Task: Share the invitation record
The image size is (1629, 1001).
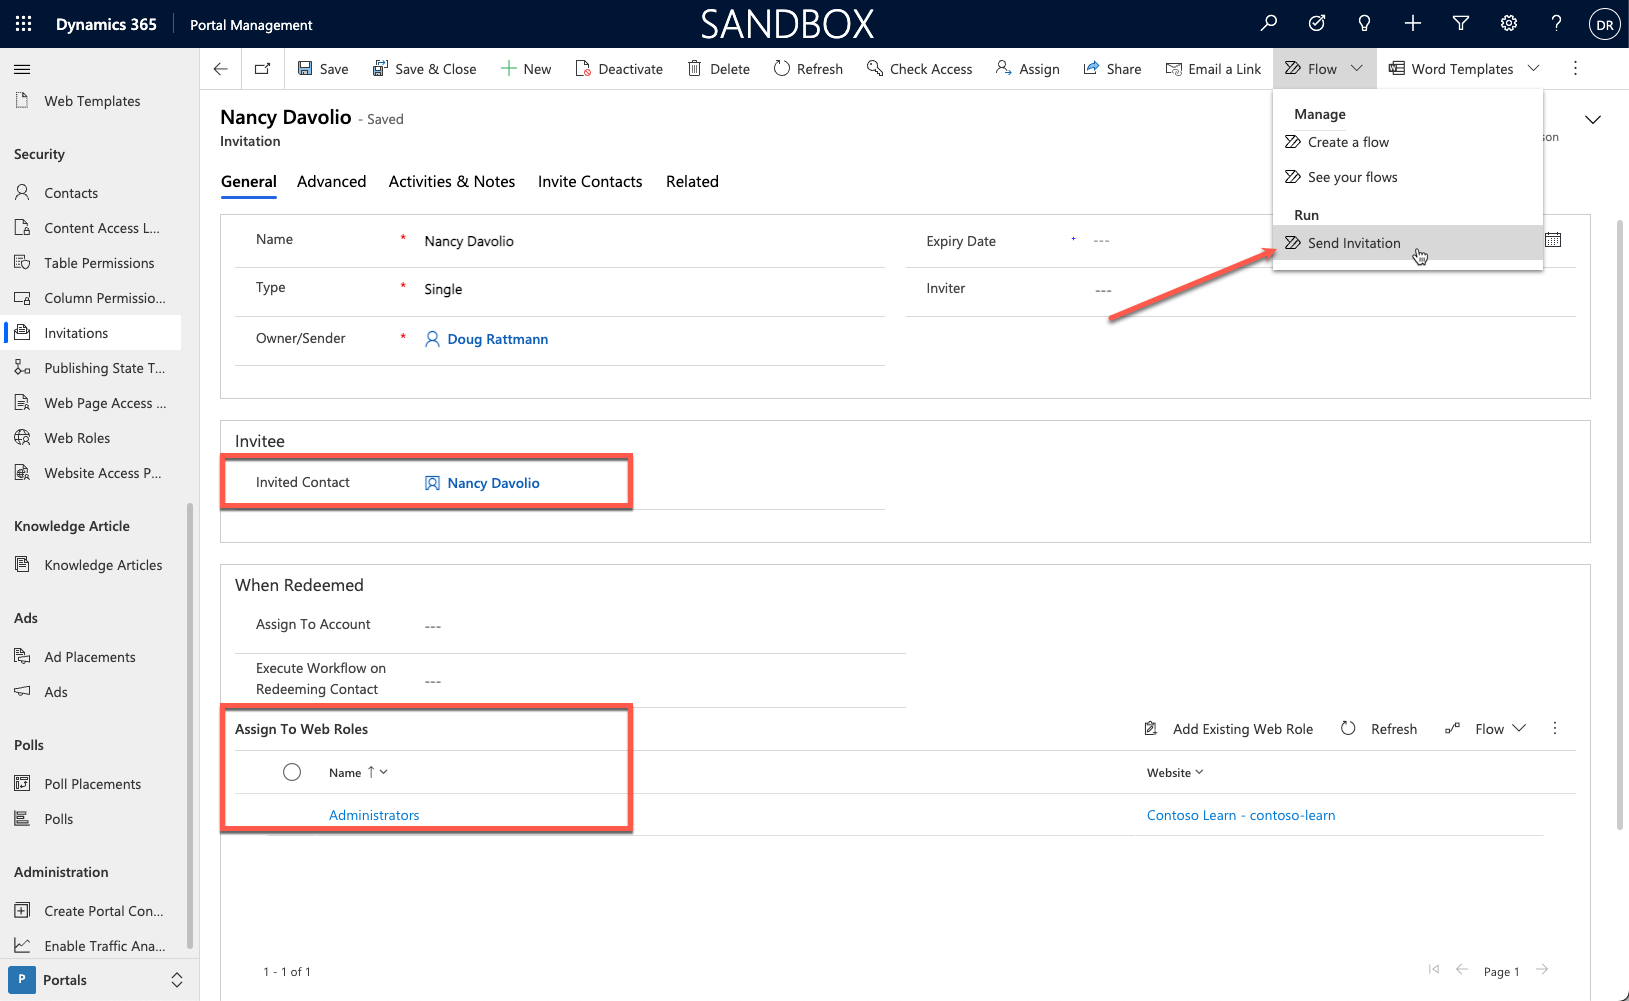Action: pos(1112,69)
